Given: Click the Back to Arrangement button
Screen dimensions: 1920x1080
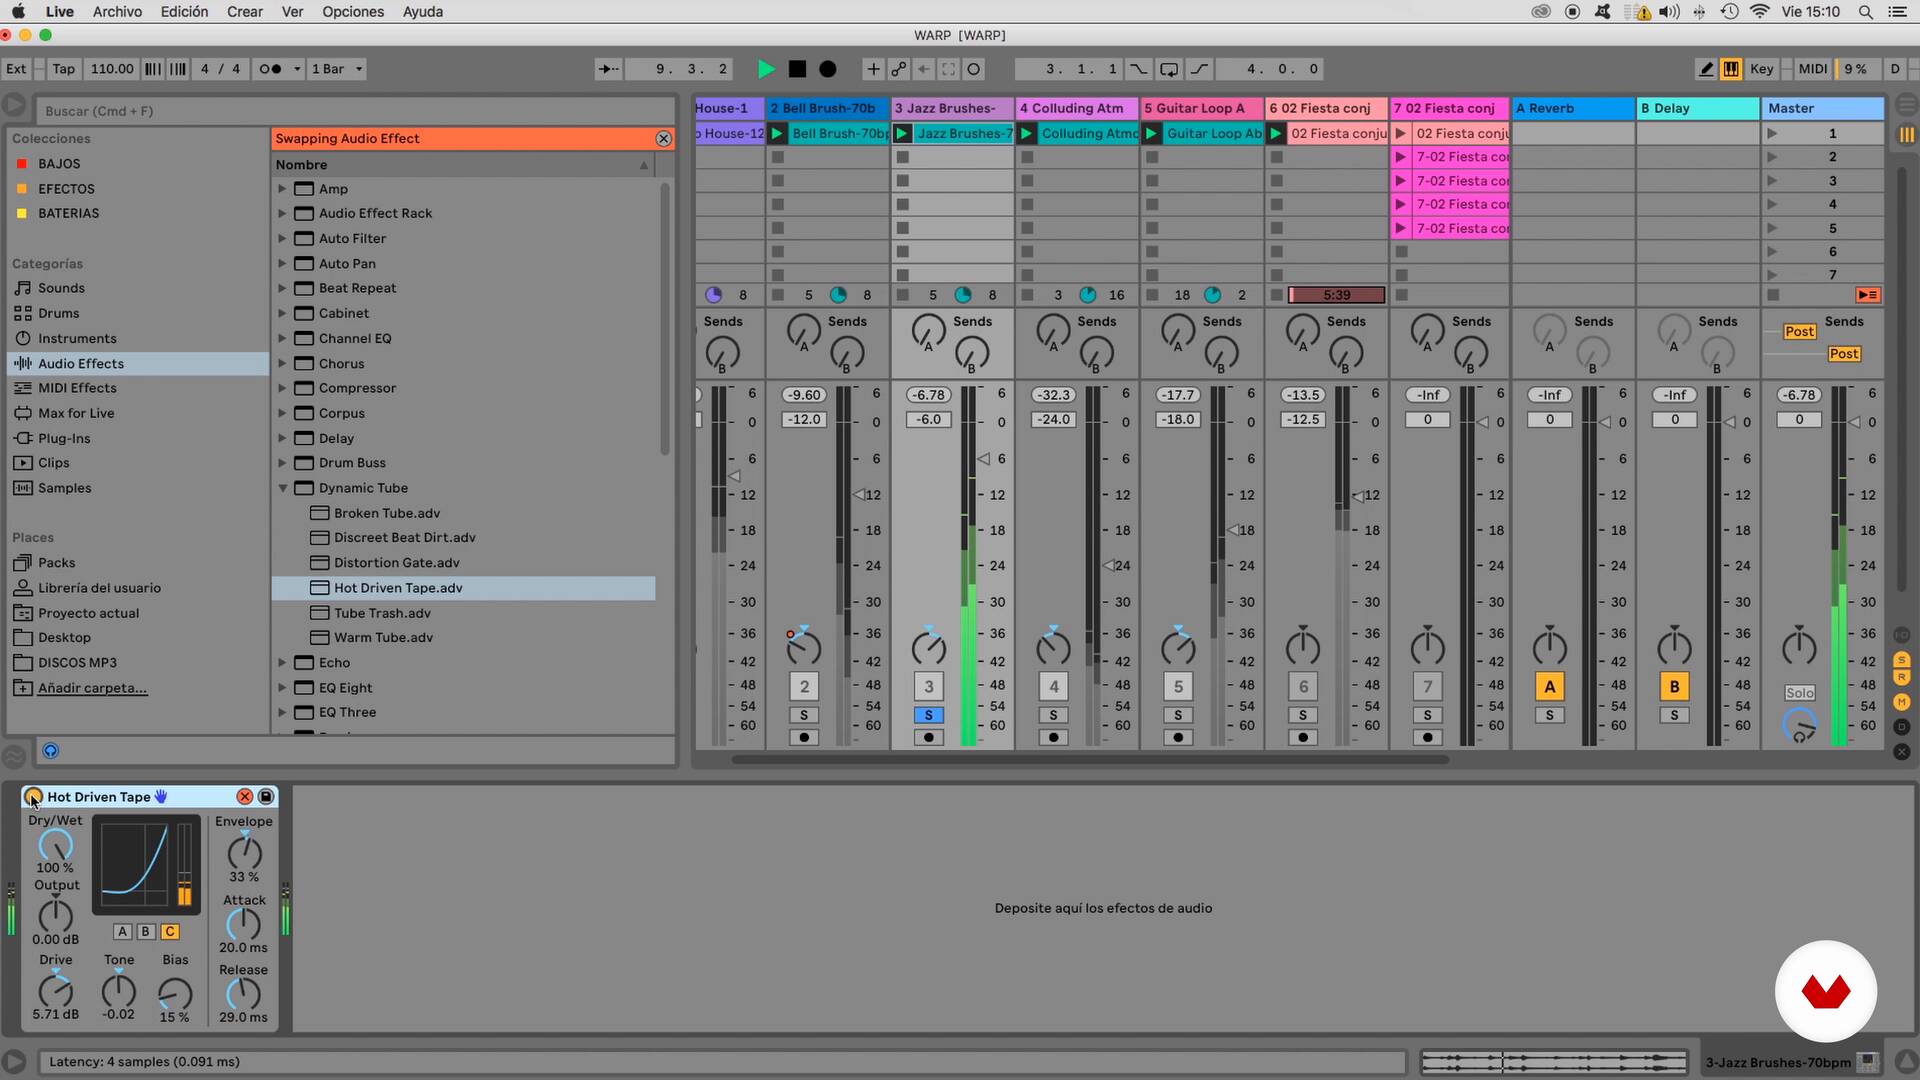Looking at the screenshot, I should coord(1867,295).
